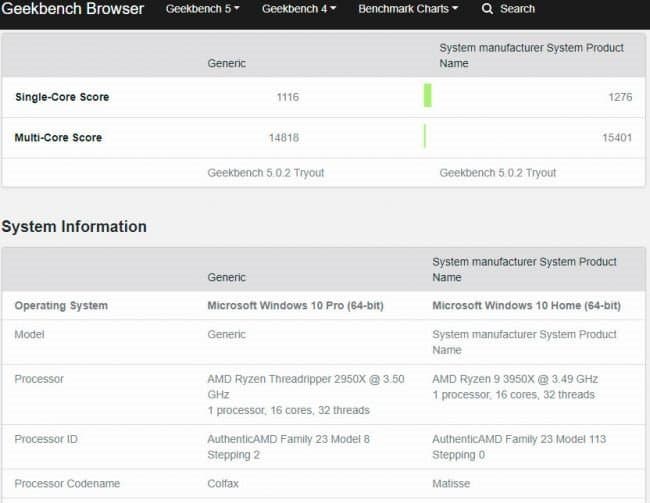Select AMD Ryzen 9 3950X processor text
Viewport: 650px width, 503px height.
coord(515,379)
